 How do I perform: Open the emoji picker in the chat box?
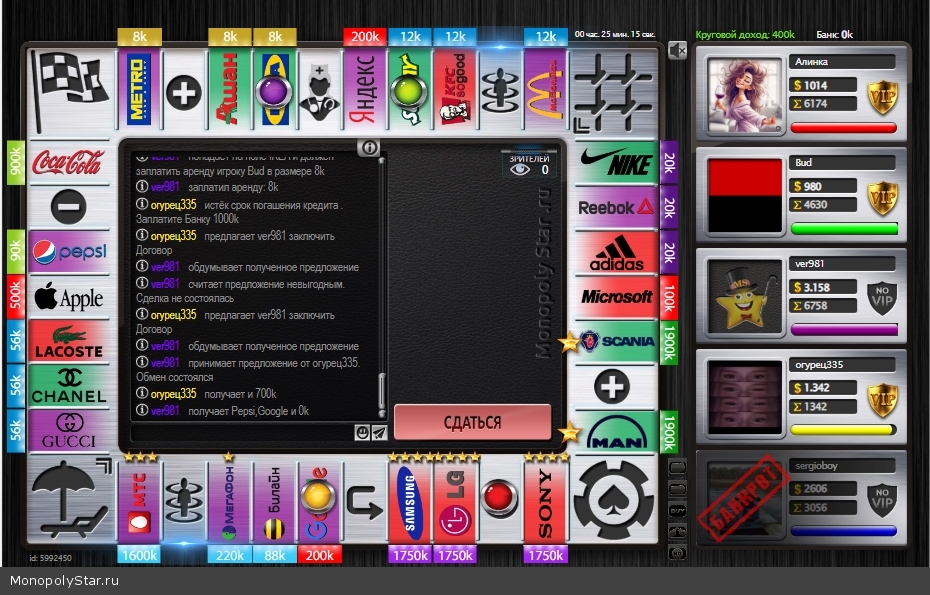[x=362, y=432]
